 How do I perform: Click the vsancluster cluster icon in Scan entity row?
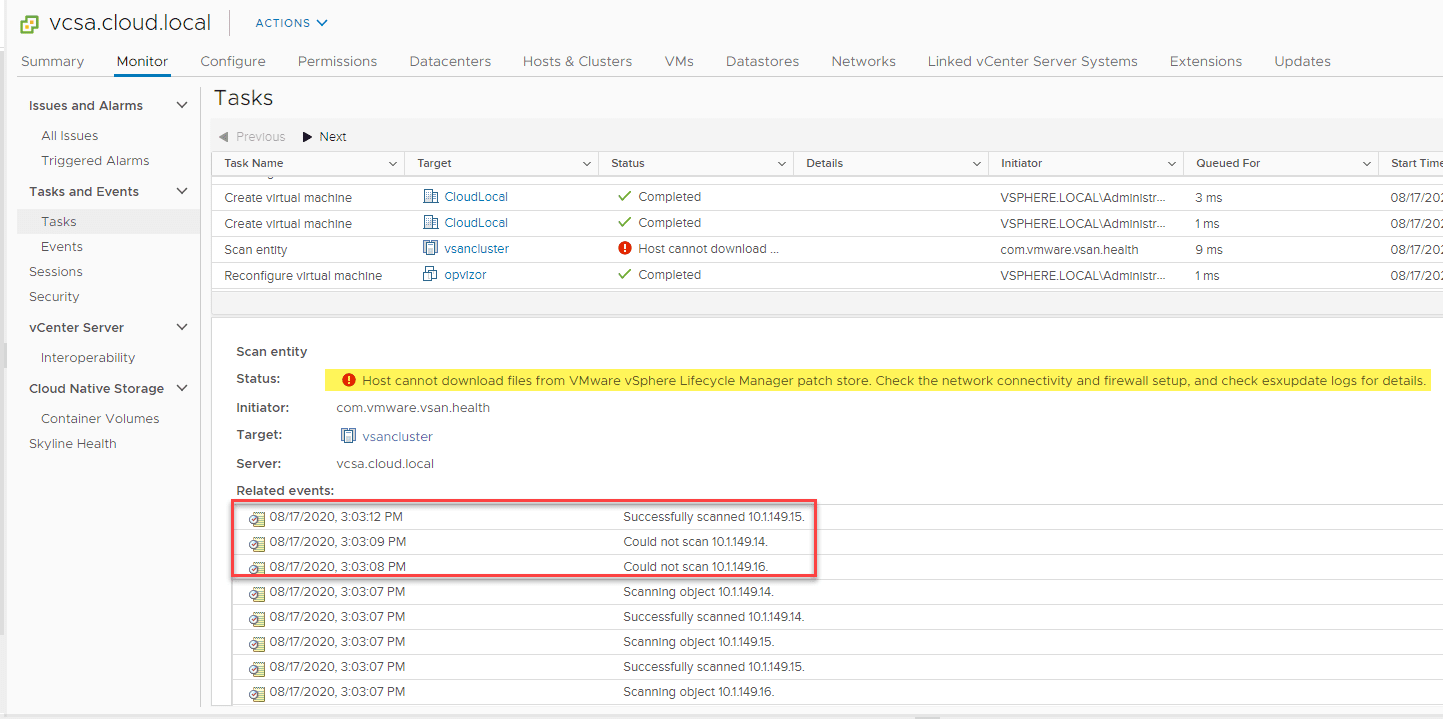point(430,248)
